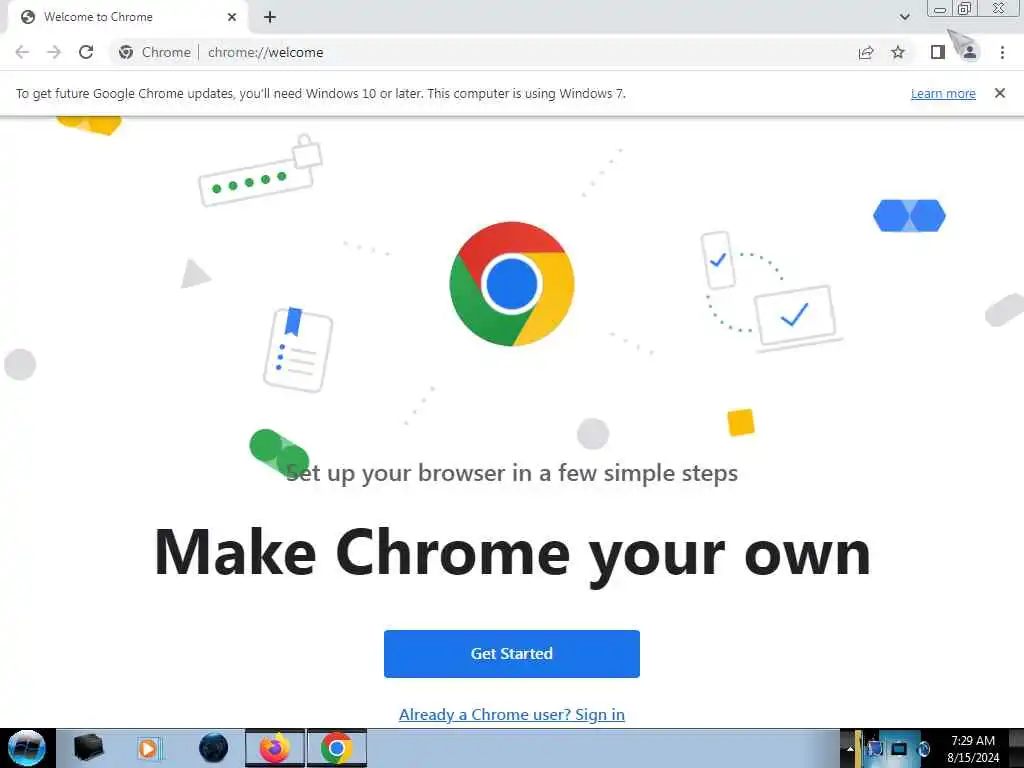The height and width of the screenshot is (768, 1024).
Task: Click the Chrome site info icon in address bar
Action: (126, 52)
